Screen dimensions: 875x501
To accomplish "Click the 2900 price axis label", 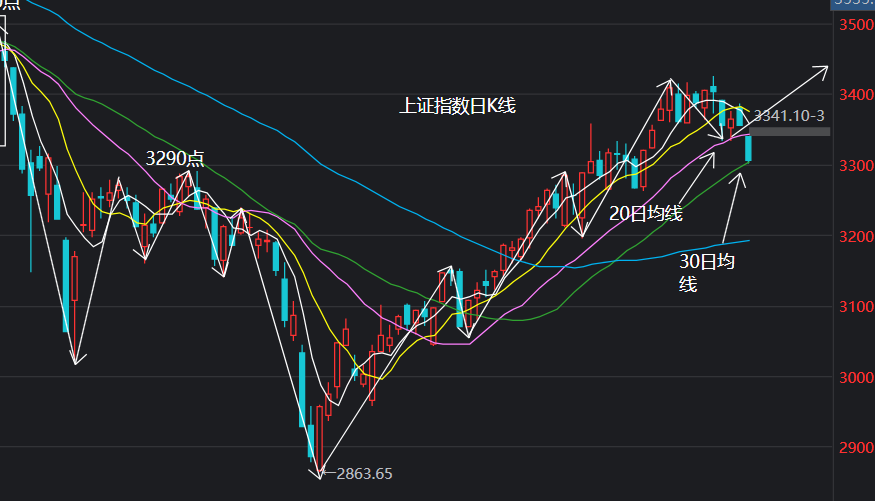I will click(857, 447).
